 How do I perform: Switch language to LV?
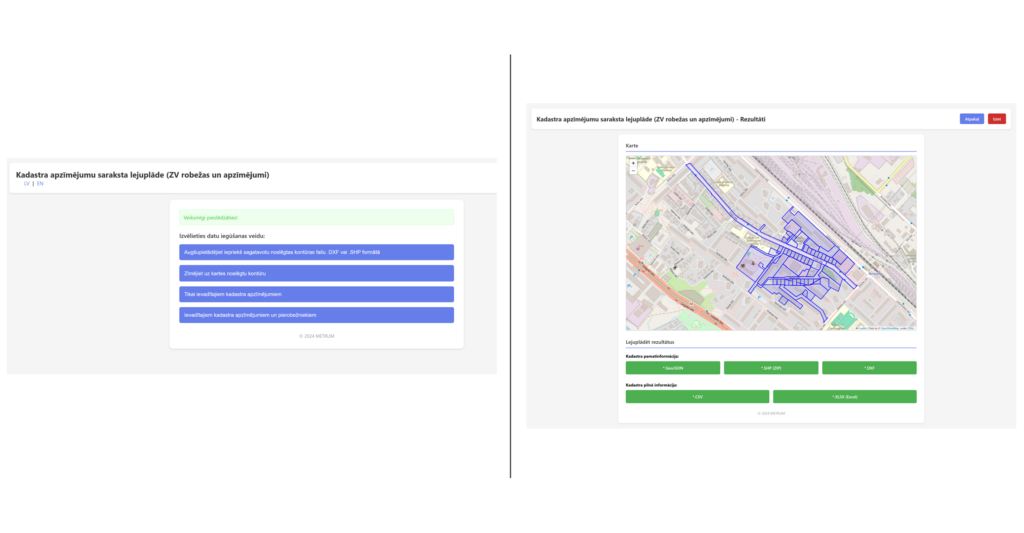click(27, 184)
